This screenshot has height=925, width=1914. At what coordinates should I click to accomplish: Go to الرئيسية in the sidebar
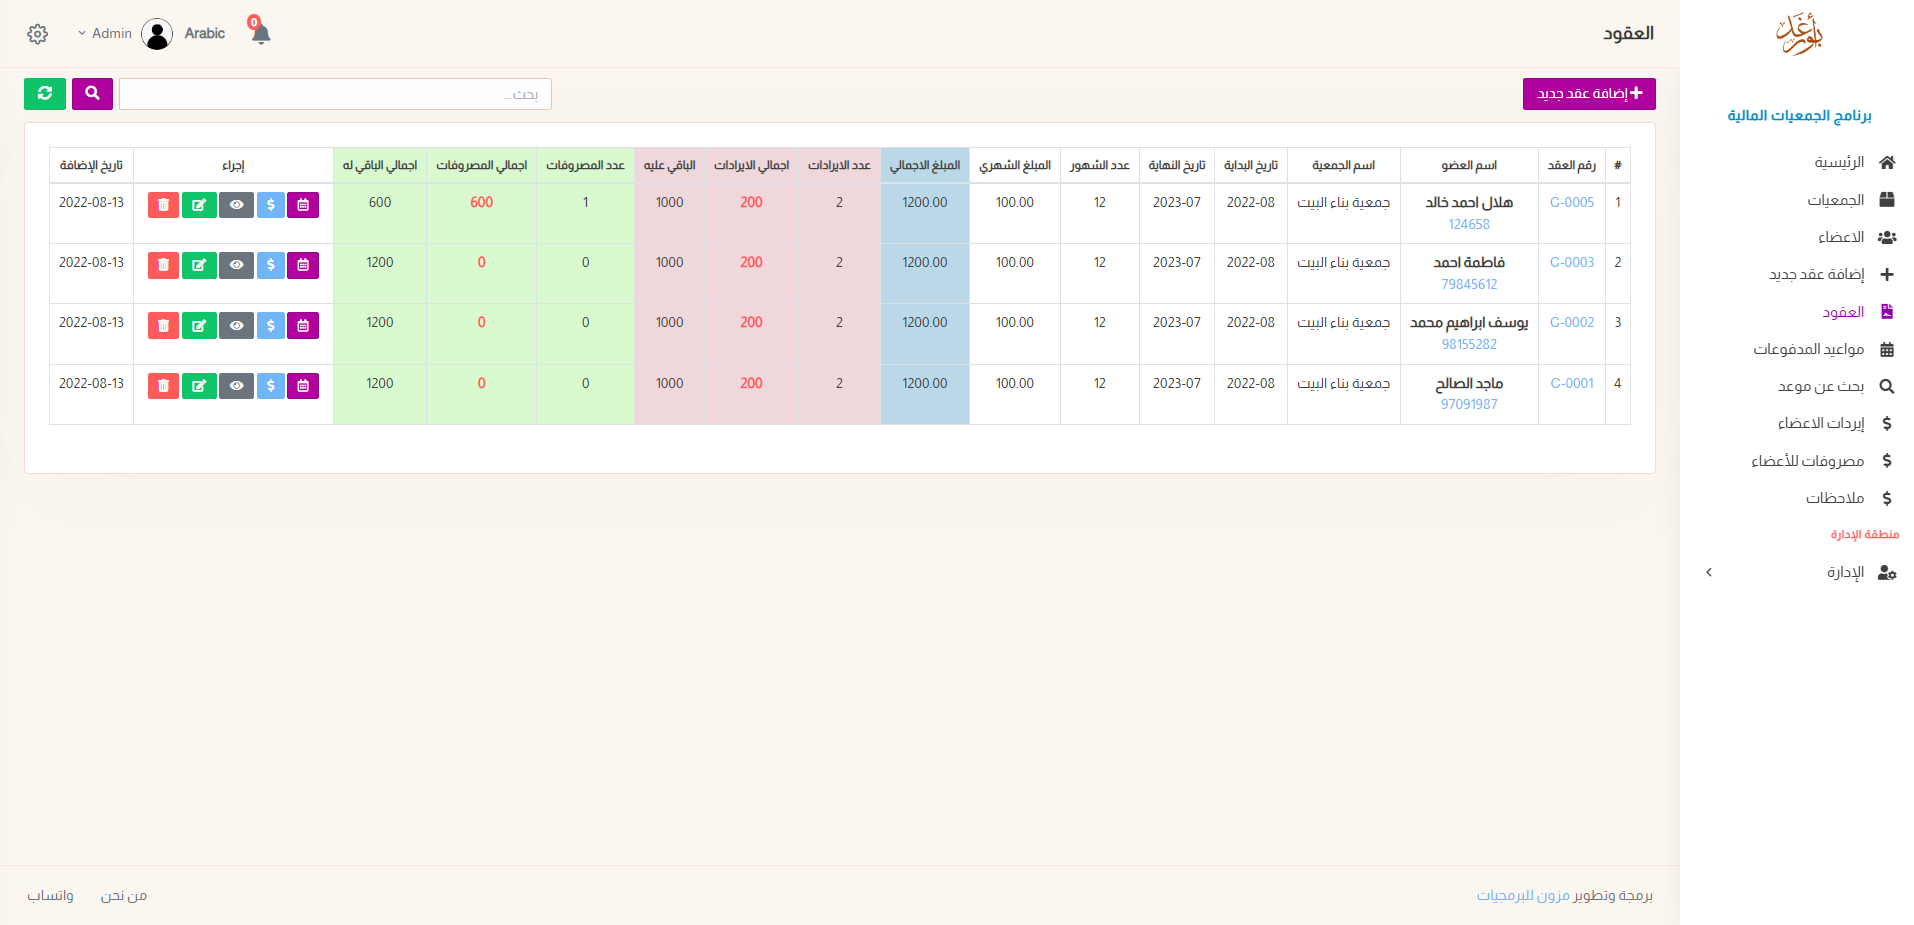click(1839, 162)
